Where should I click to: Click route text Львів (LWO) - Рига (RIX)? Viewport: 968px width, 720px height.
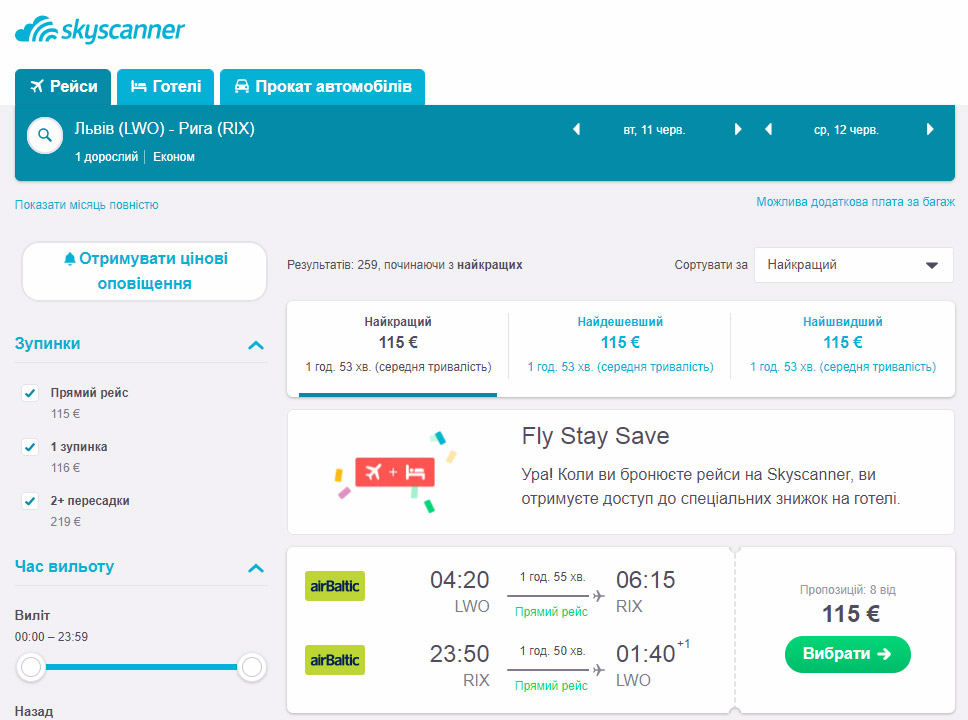tap(164, 128)
